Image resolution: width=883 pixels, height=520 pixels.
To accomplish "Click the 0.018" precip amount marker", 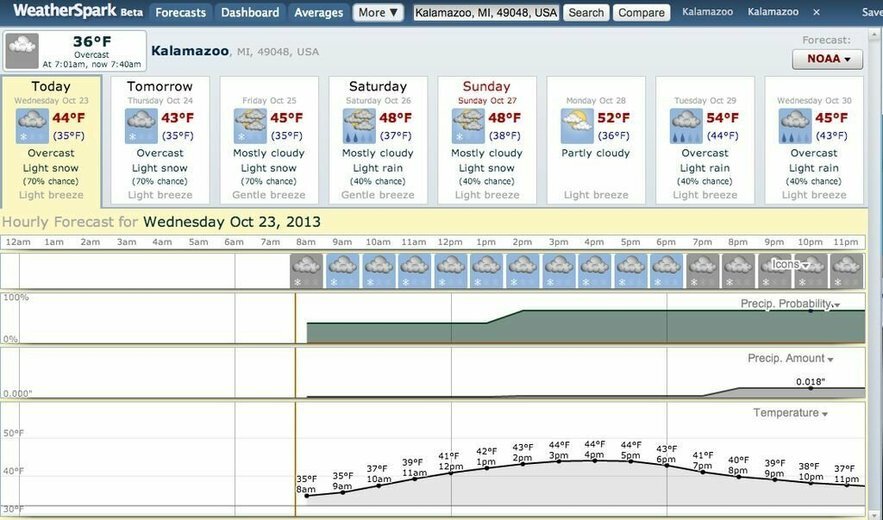I will pos(810,388).
